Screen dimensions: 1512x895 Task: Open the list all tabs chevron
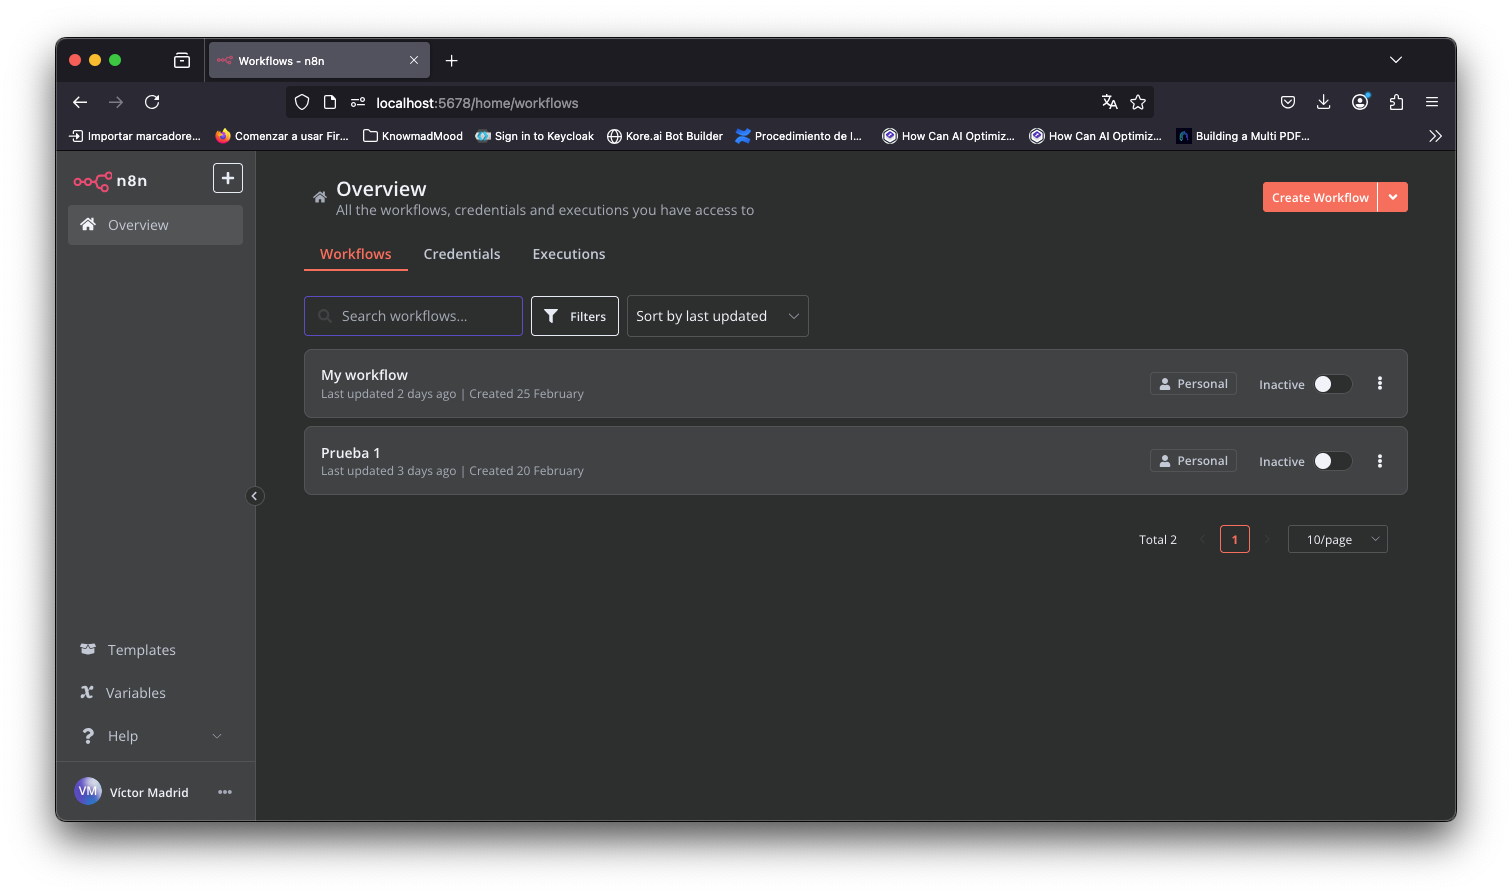click(1396, 60)
